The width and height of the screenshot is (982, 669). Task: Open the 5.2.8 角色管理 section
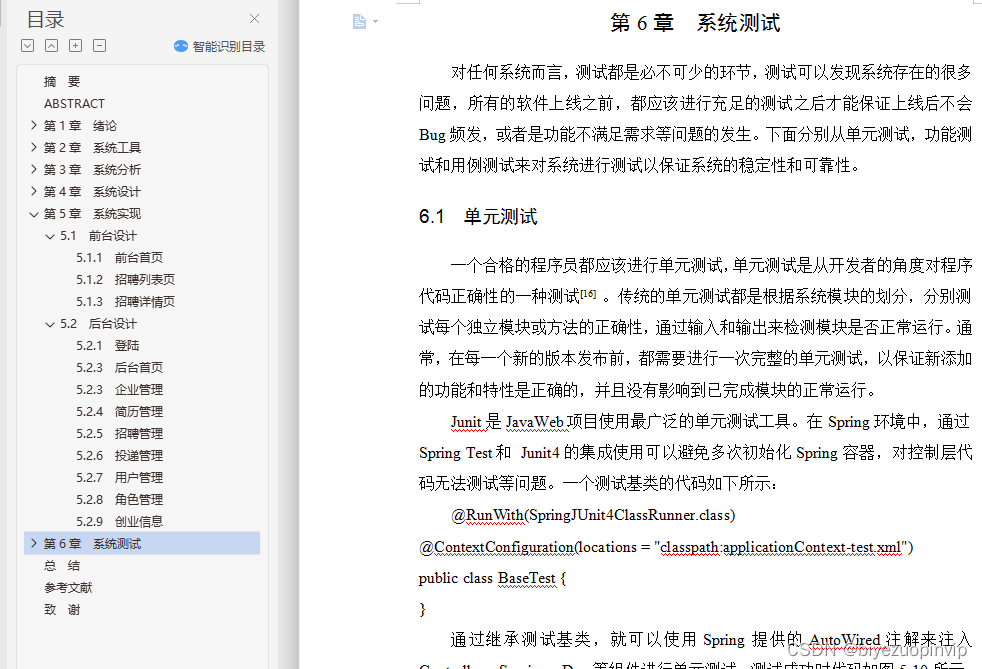[x=120, y=499]
